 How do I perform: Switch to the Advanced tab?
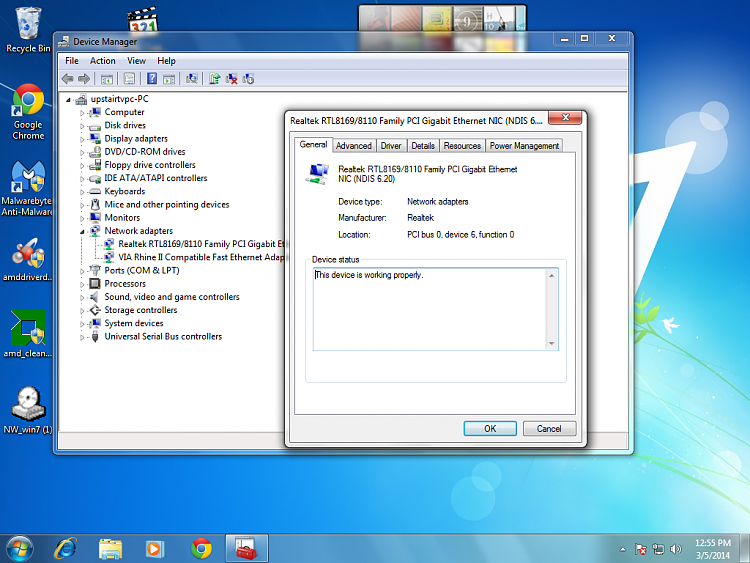coord(353,146)
